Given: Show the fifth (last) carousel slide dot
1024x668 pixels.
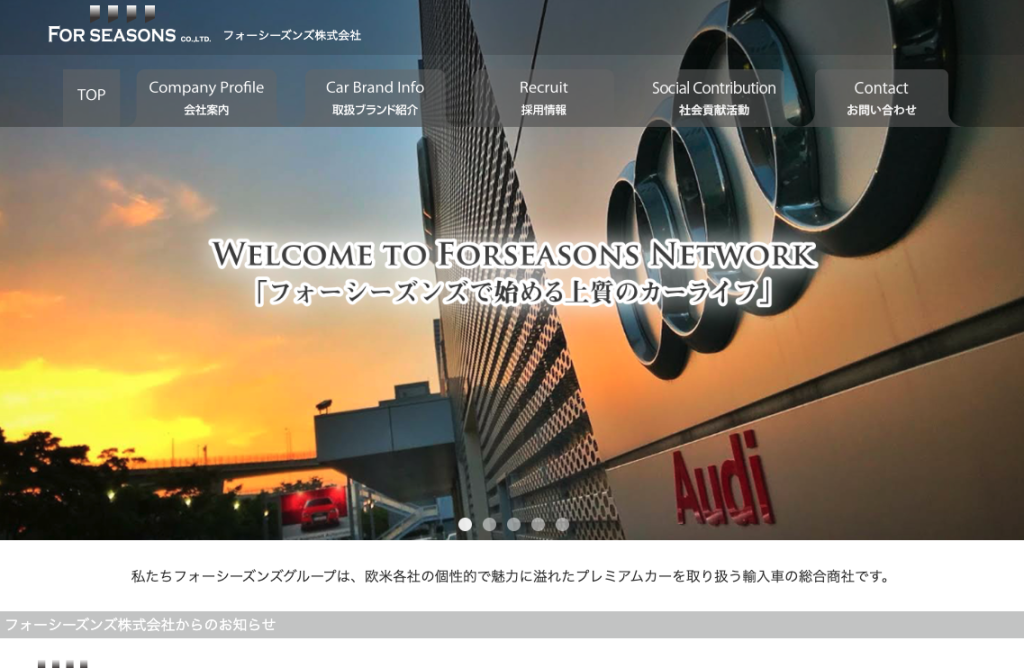Looking at the screenshot, I should (562, 524).
